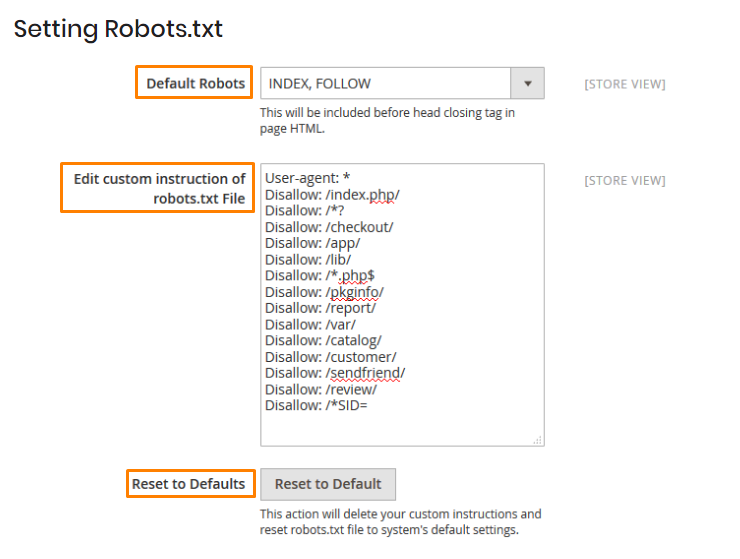Click the User-agent: * line
The width and height of the screenshot is (740, 559).
pyautogui.click(x=307, y=178)
